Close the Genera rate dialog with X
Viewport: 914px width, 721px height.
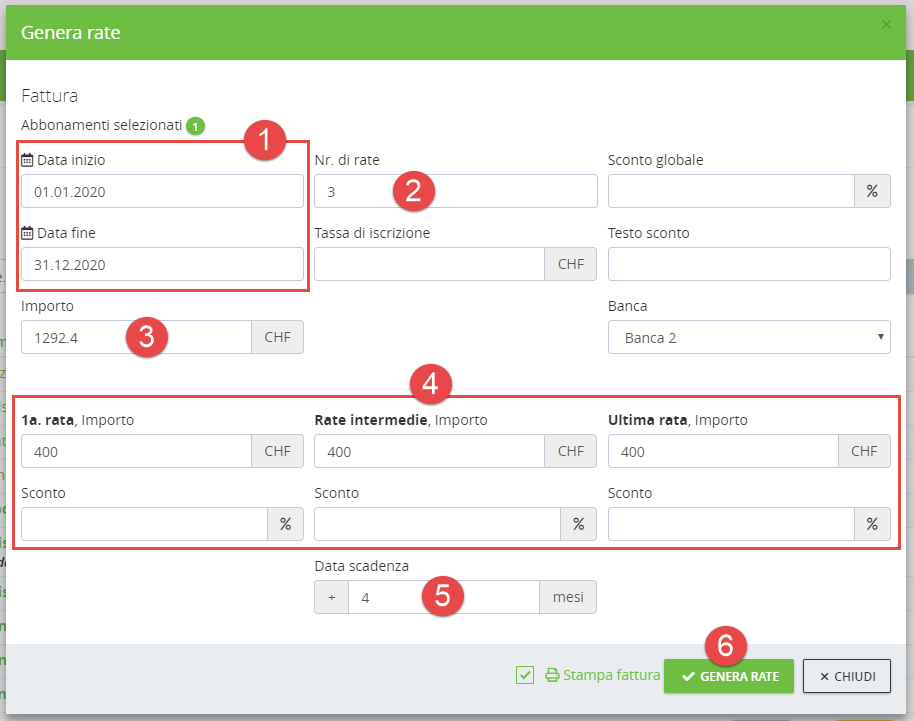886,25
